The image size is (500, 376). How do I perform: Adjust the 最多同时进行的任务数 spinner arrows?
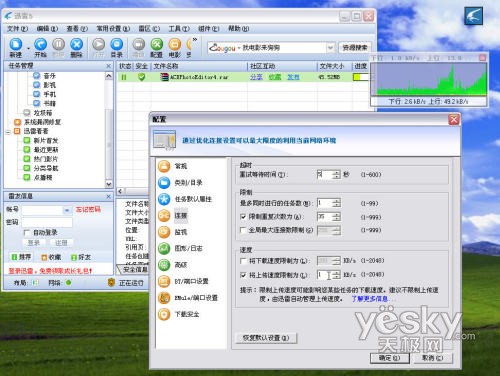[337, 203]
